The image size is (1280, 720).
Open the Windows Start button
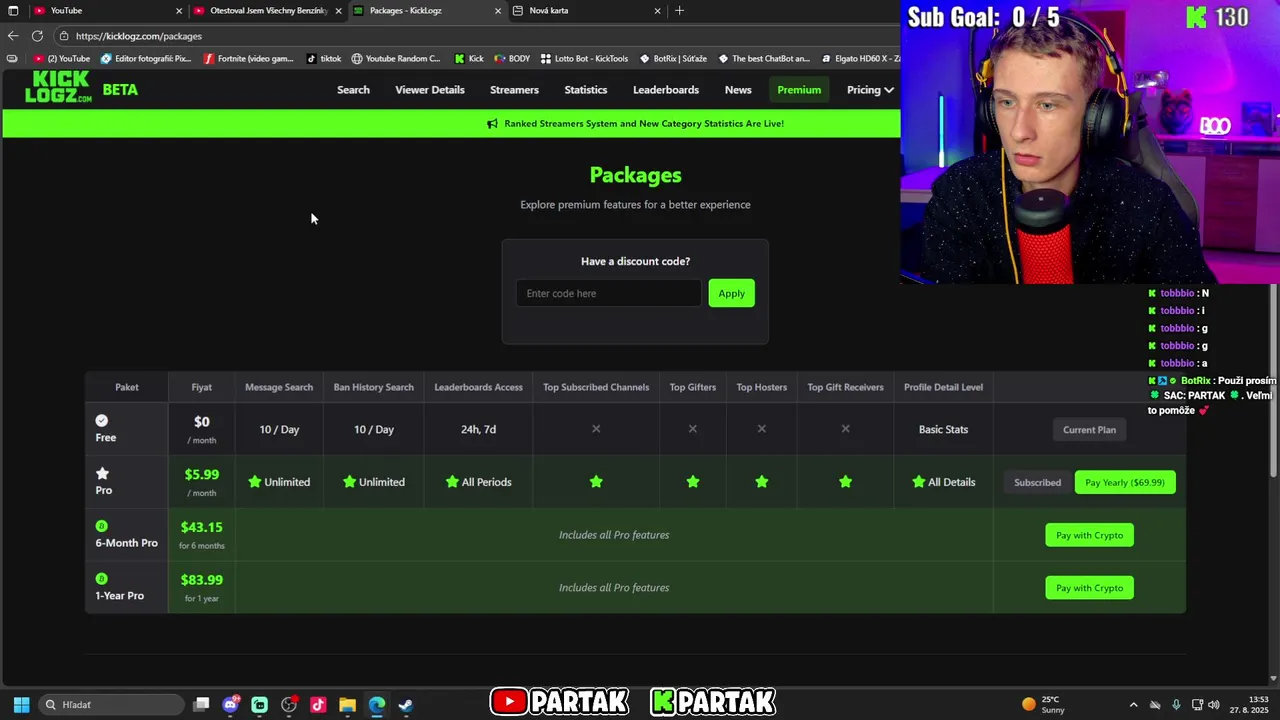pyautogui.click(x=21, y=705)
